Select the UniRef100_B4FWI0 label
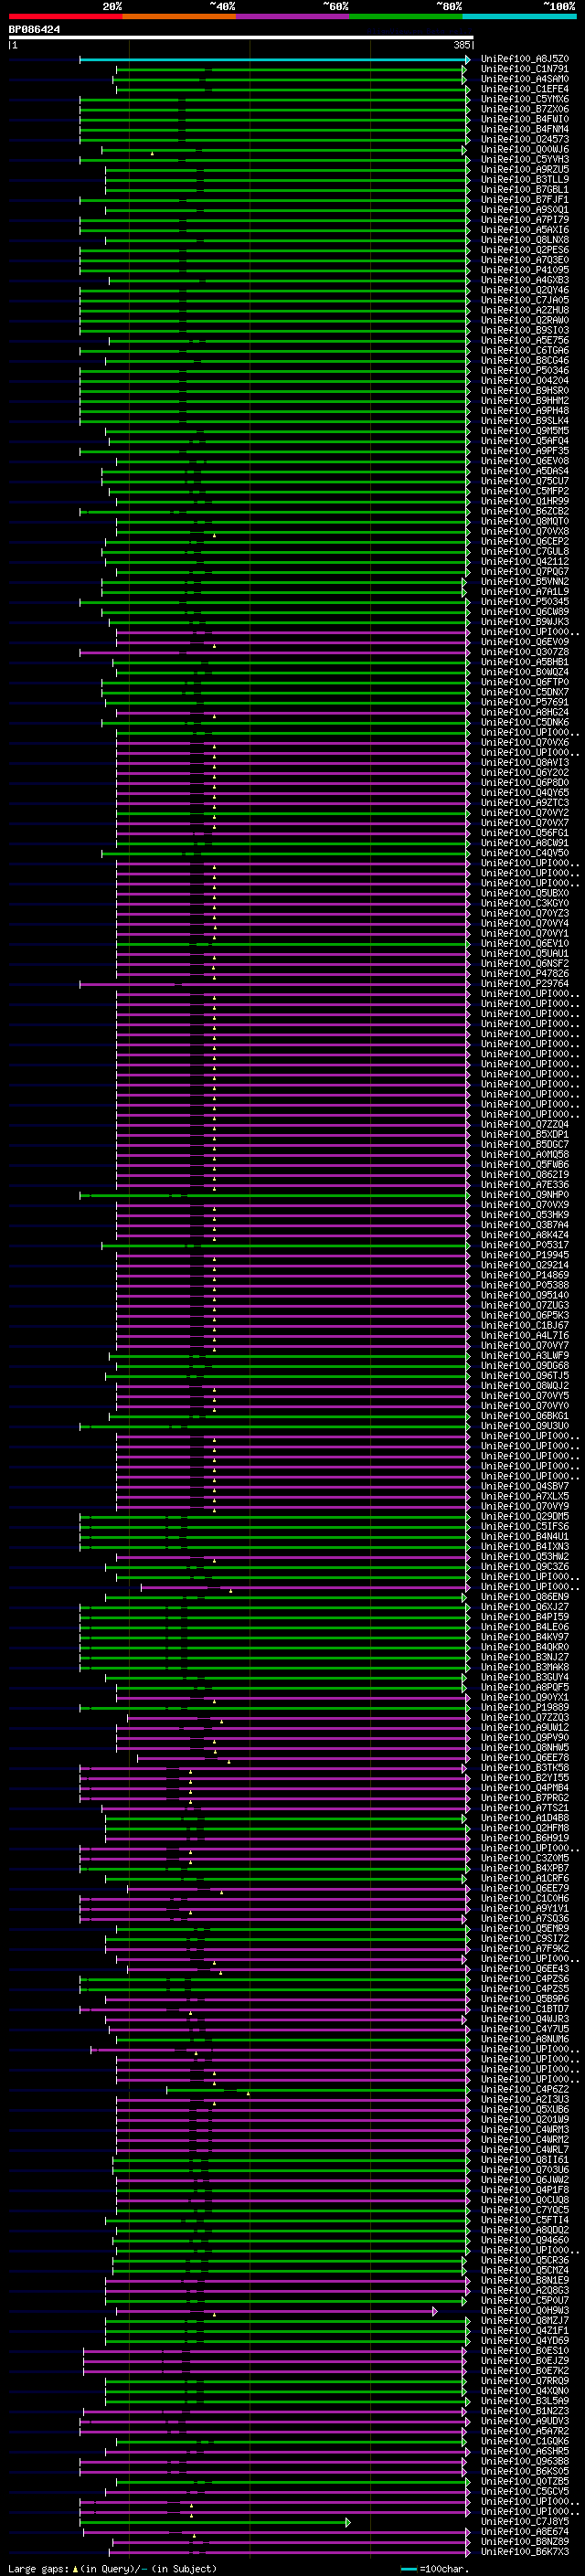Viewport: 585px width, 2576px height. click(525, 119)
